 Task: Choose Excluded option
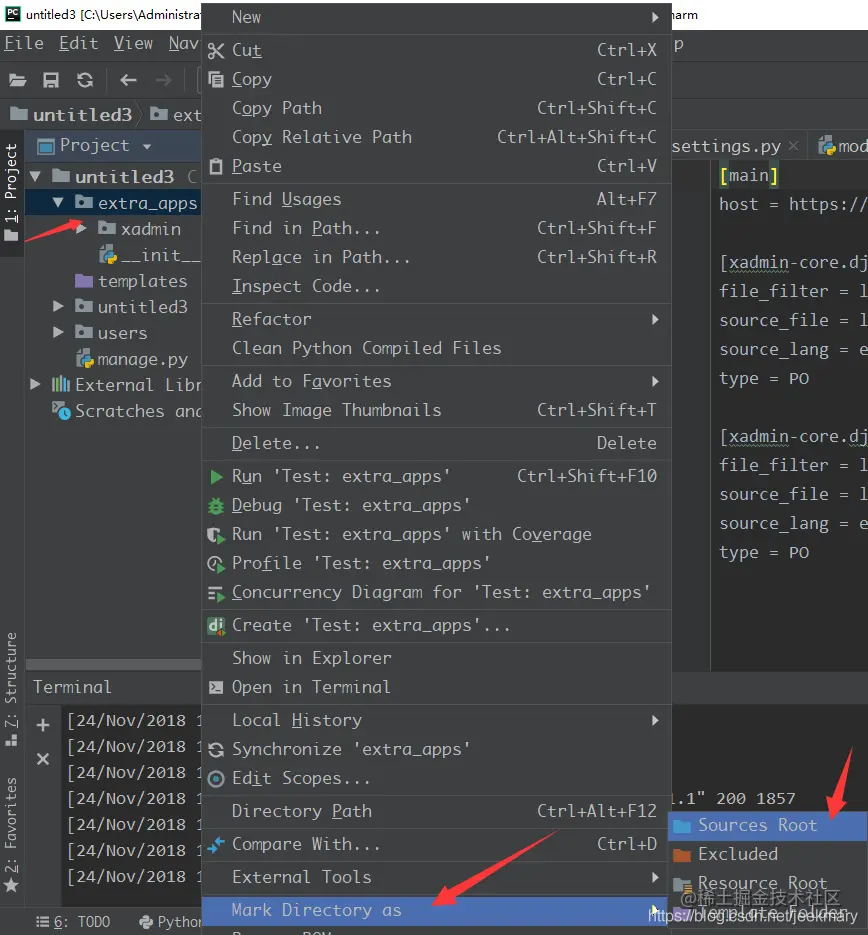pos(768,854)
